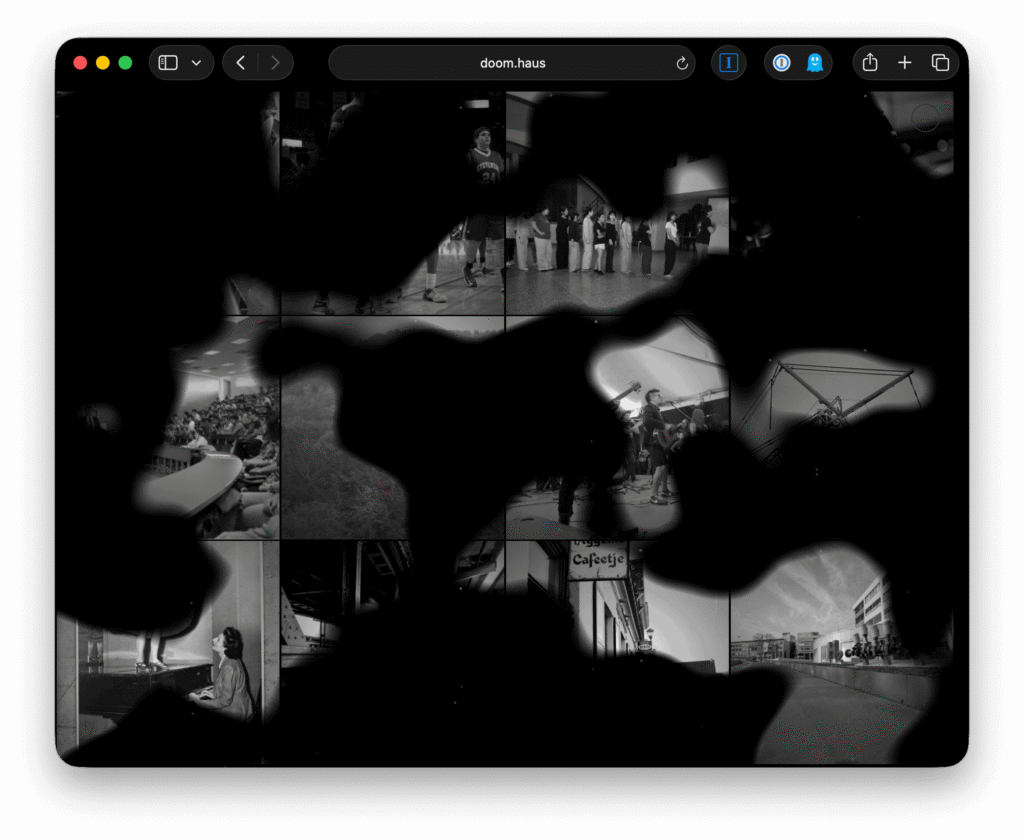Image resolution: width=1024 pixels, height=840 pixels.
Task: Click the Ghostery ghost extension icon
Action: [x=815, y=63]
